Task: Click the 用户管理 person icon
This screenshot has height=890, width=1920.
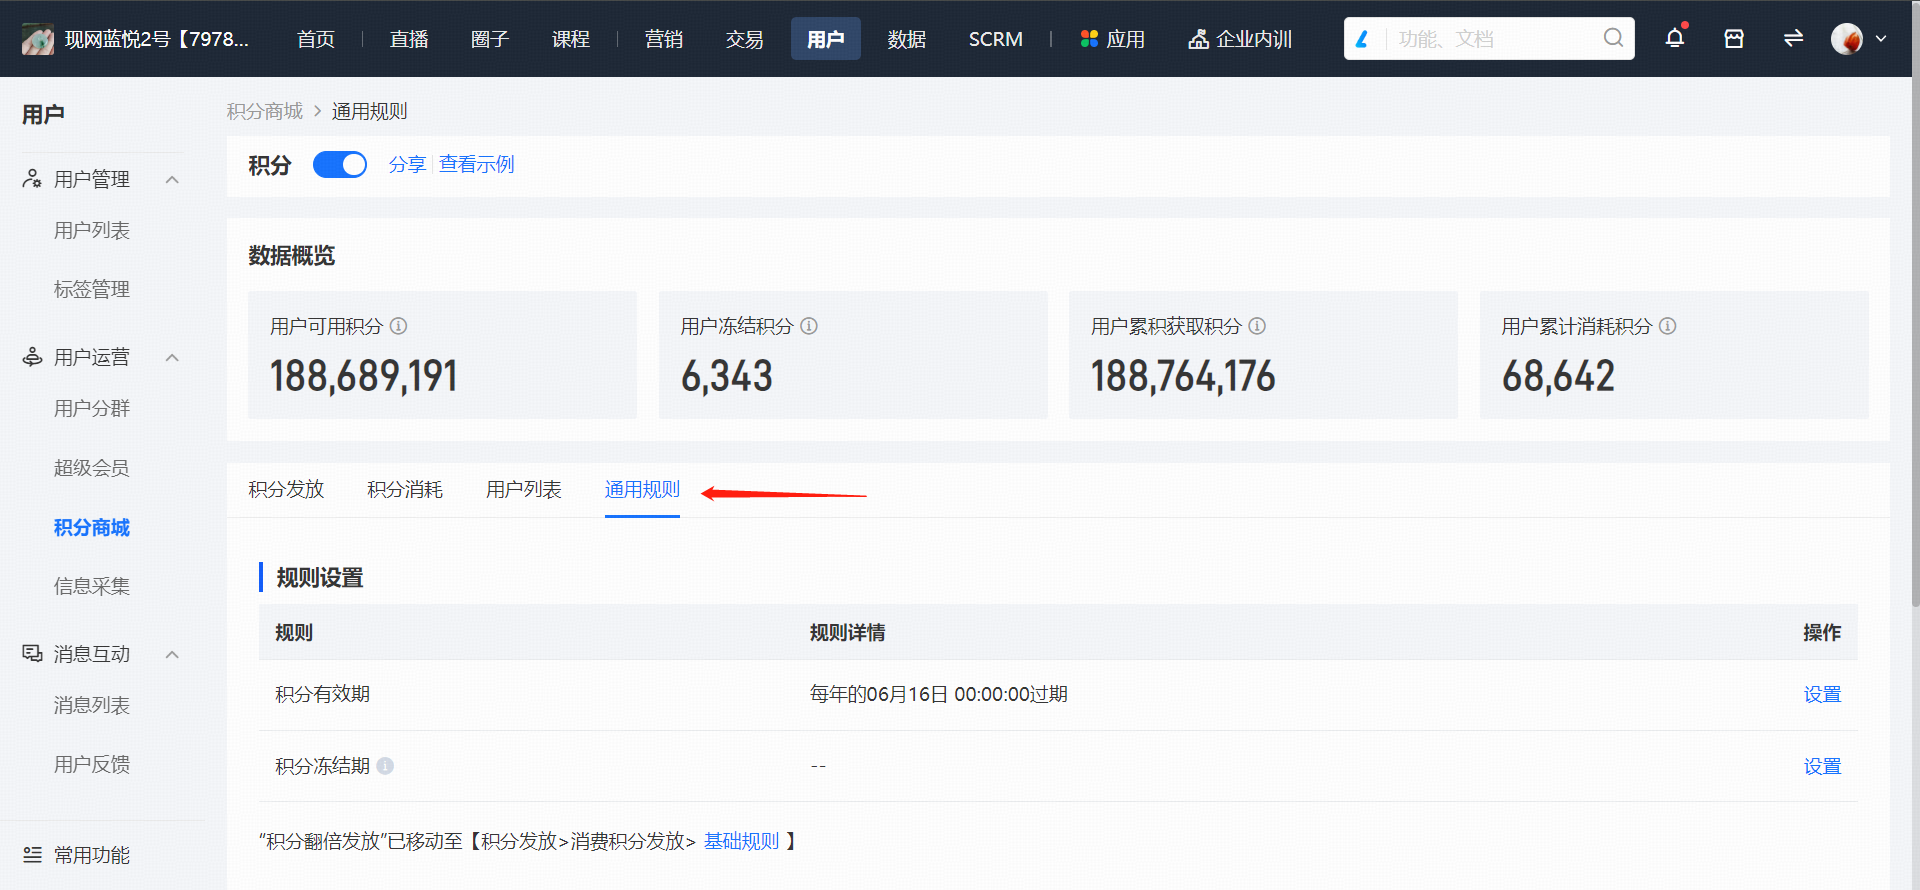Action: pyautogui.click(x=32, y=179)
